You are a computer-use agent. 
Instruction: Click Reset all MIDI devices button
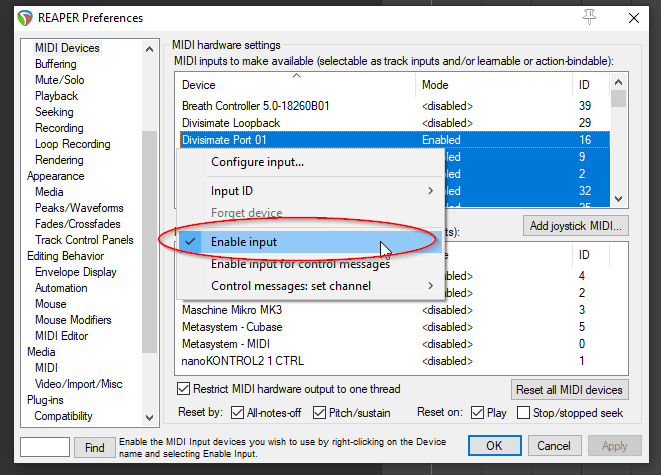(x=569, y=390)
